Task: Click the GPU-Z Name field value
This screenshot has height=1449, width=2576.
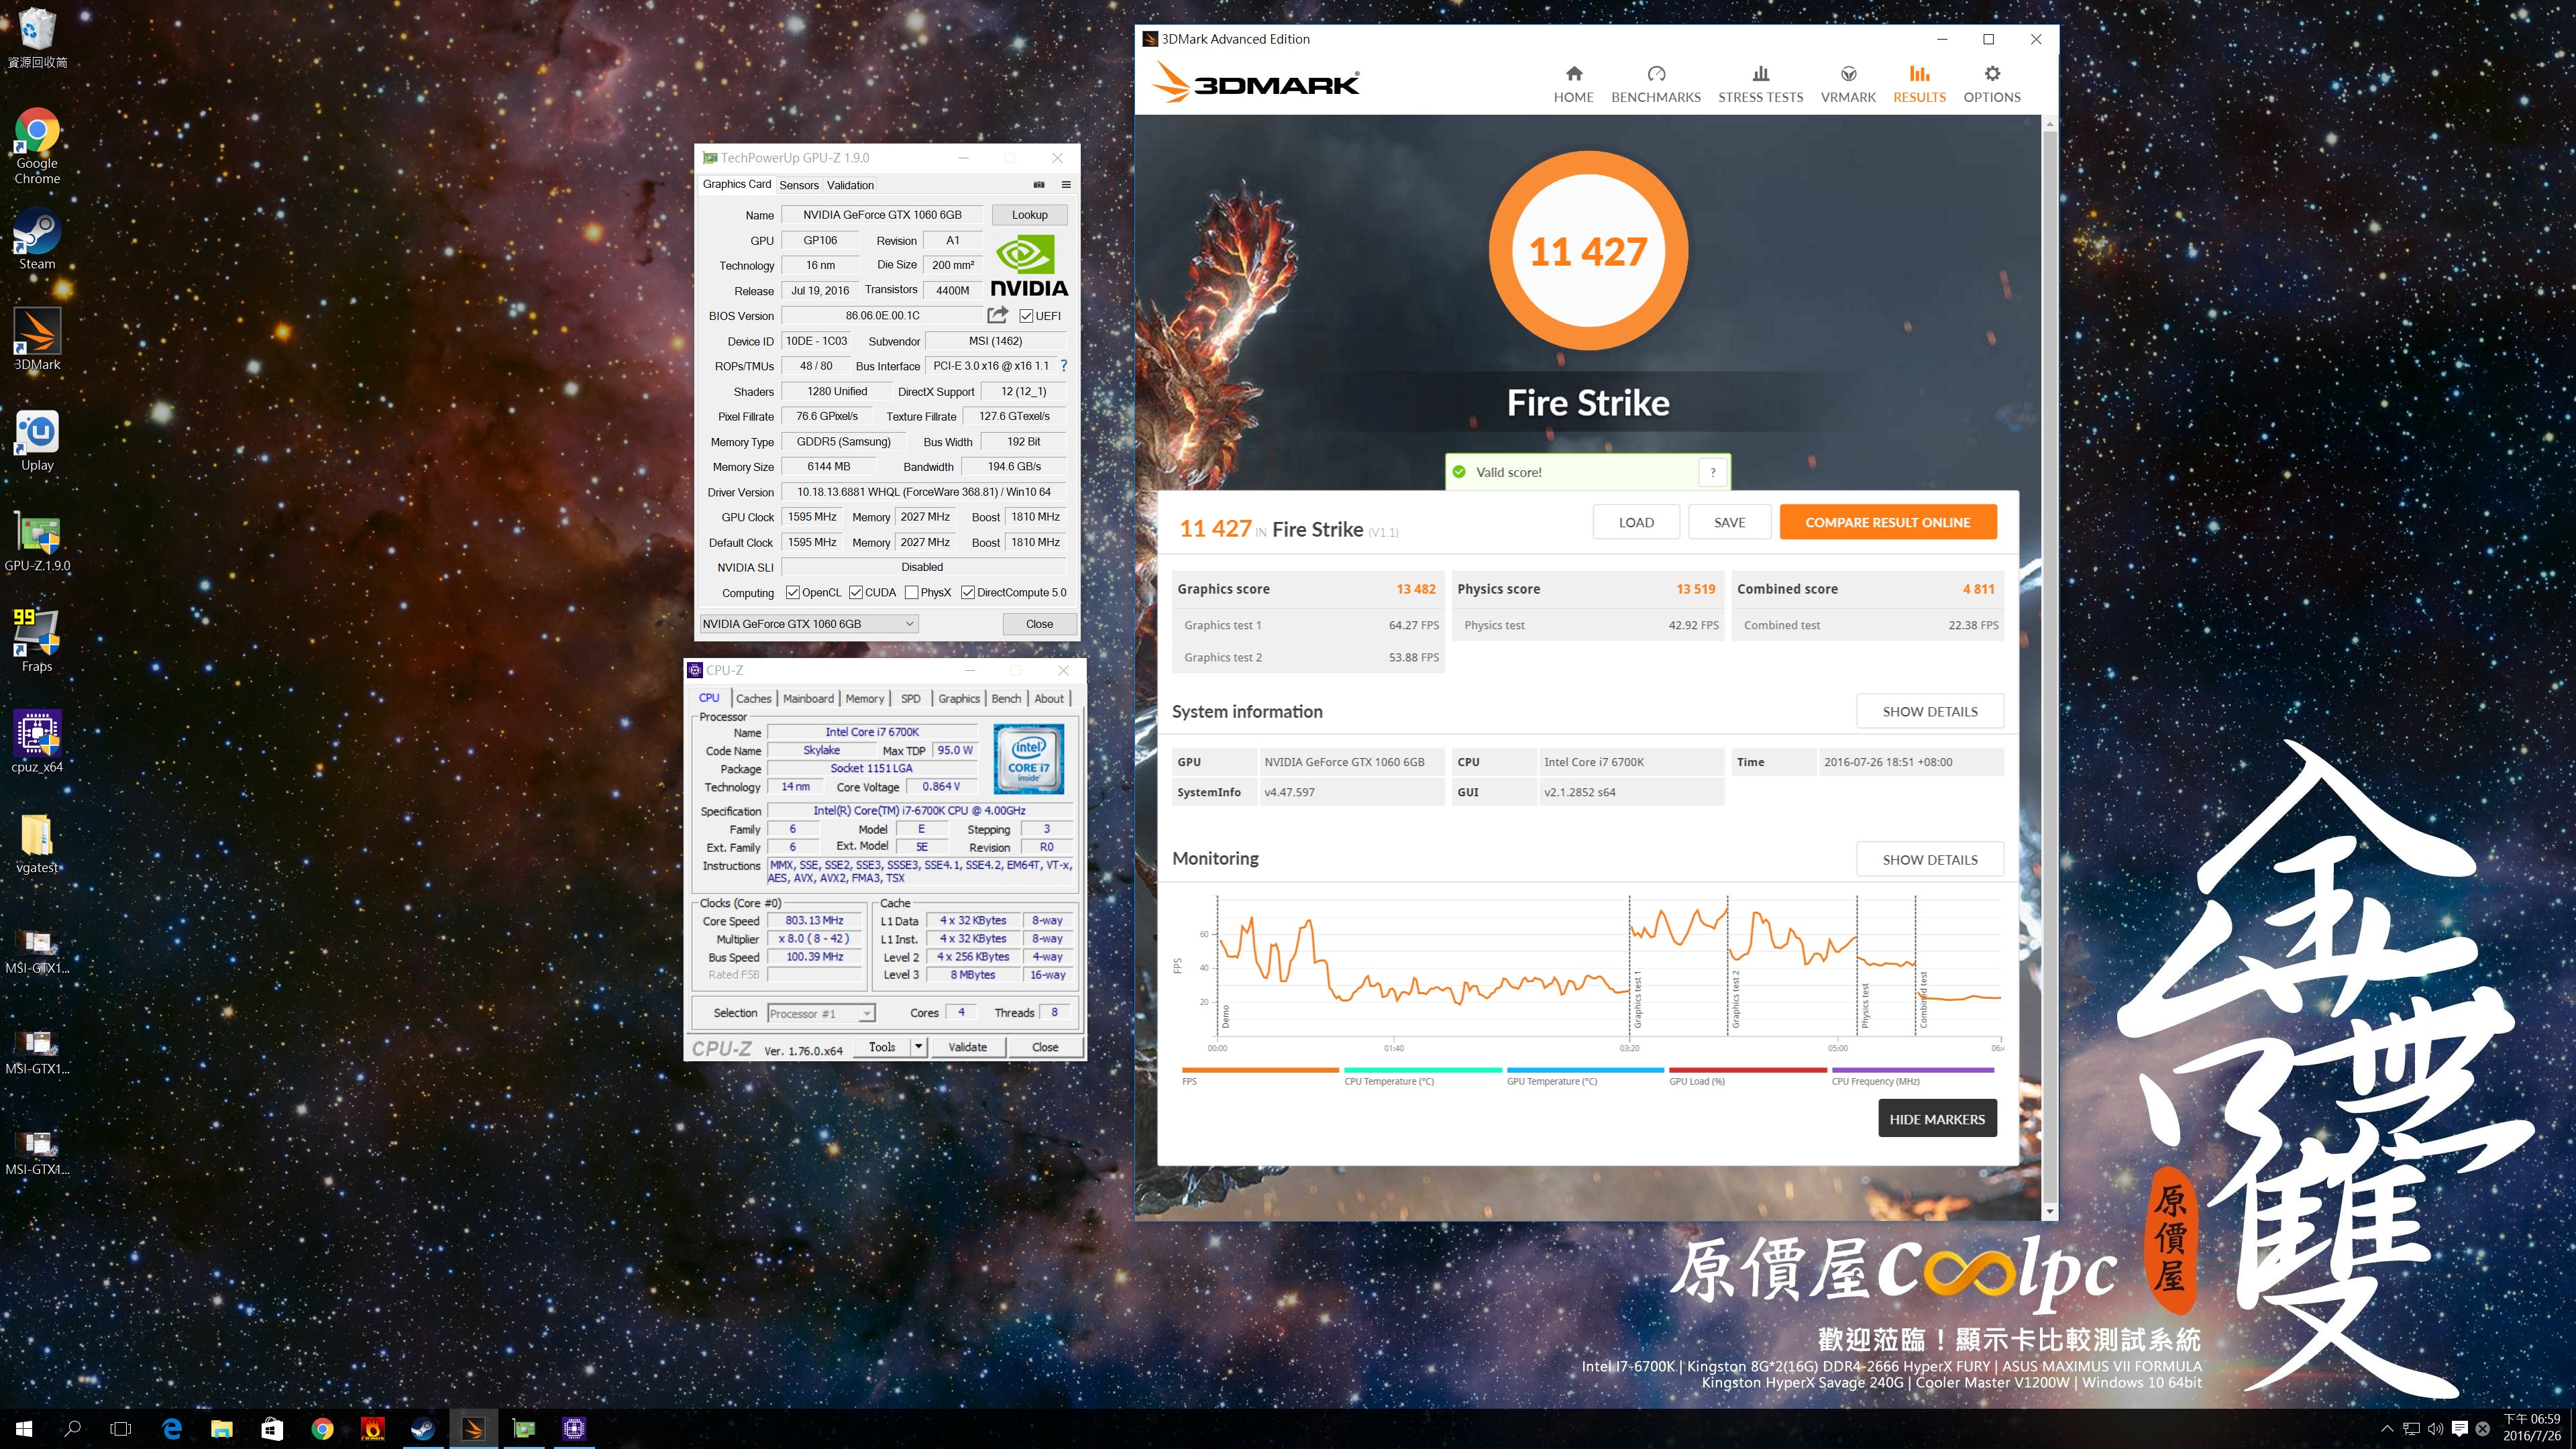Action: (882, 215)
